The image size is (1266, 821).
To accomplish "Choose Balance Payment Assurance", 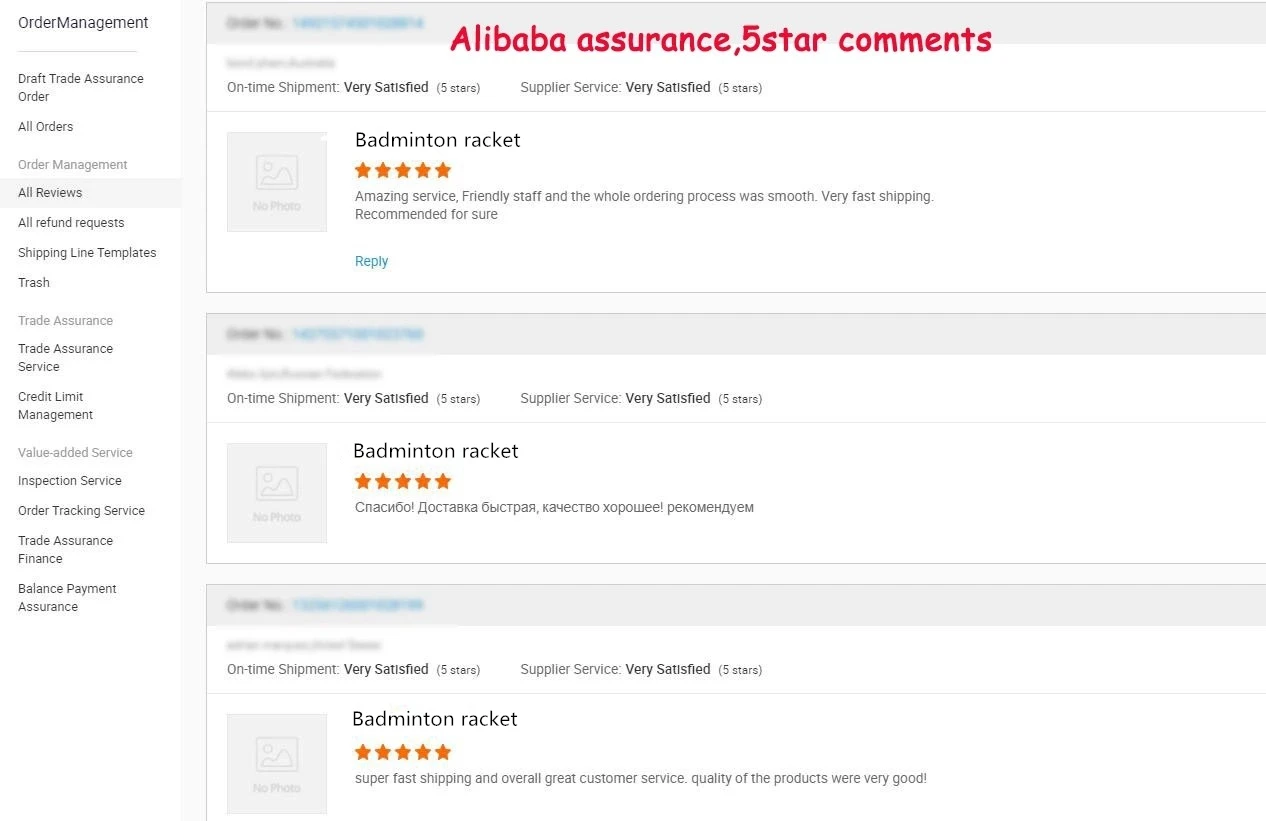I will tap(67, 597).
